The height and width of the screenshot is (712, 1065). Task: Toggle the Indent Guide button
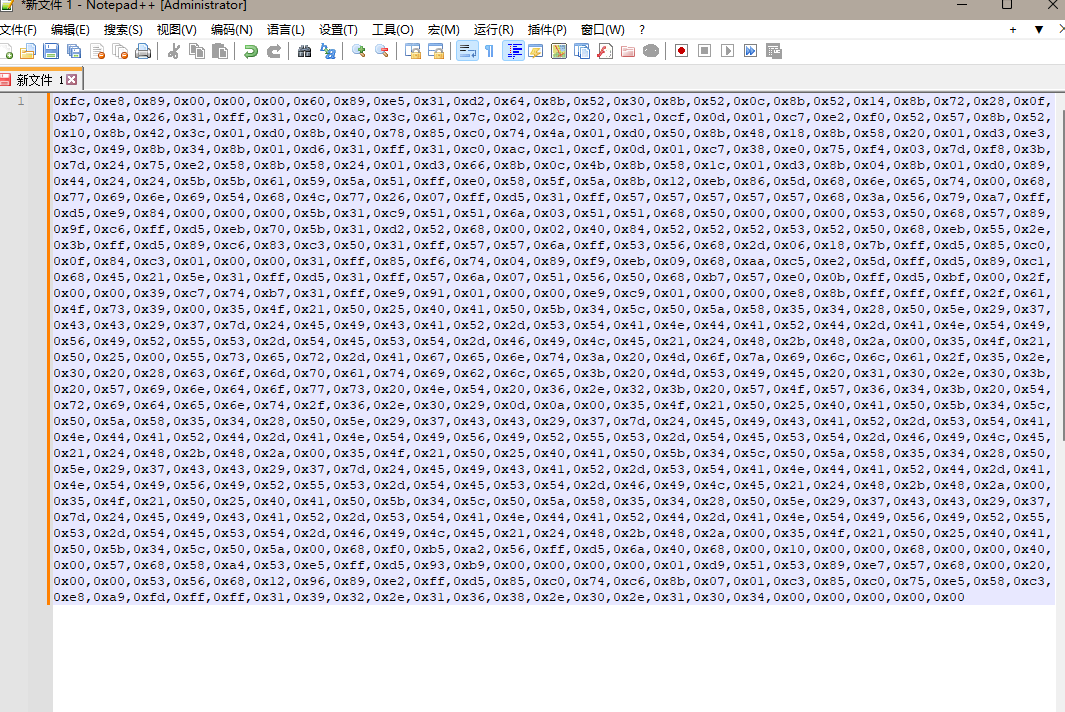coord(513,51)
